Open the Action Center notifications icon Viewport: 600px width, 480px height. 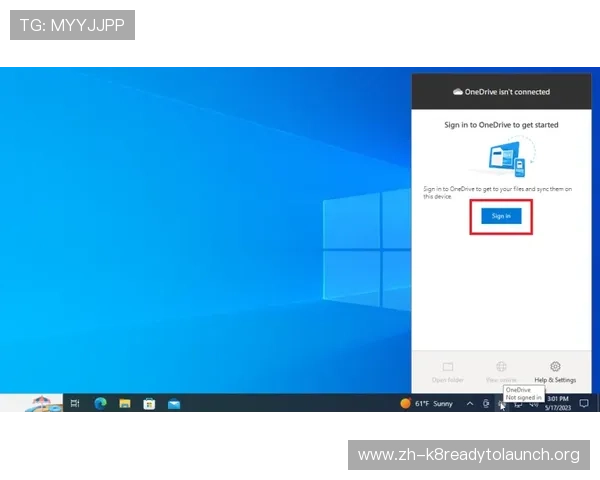point(584,403)
